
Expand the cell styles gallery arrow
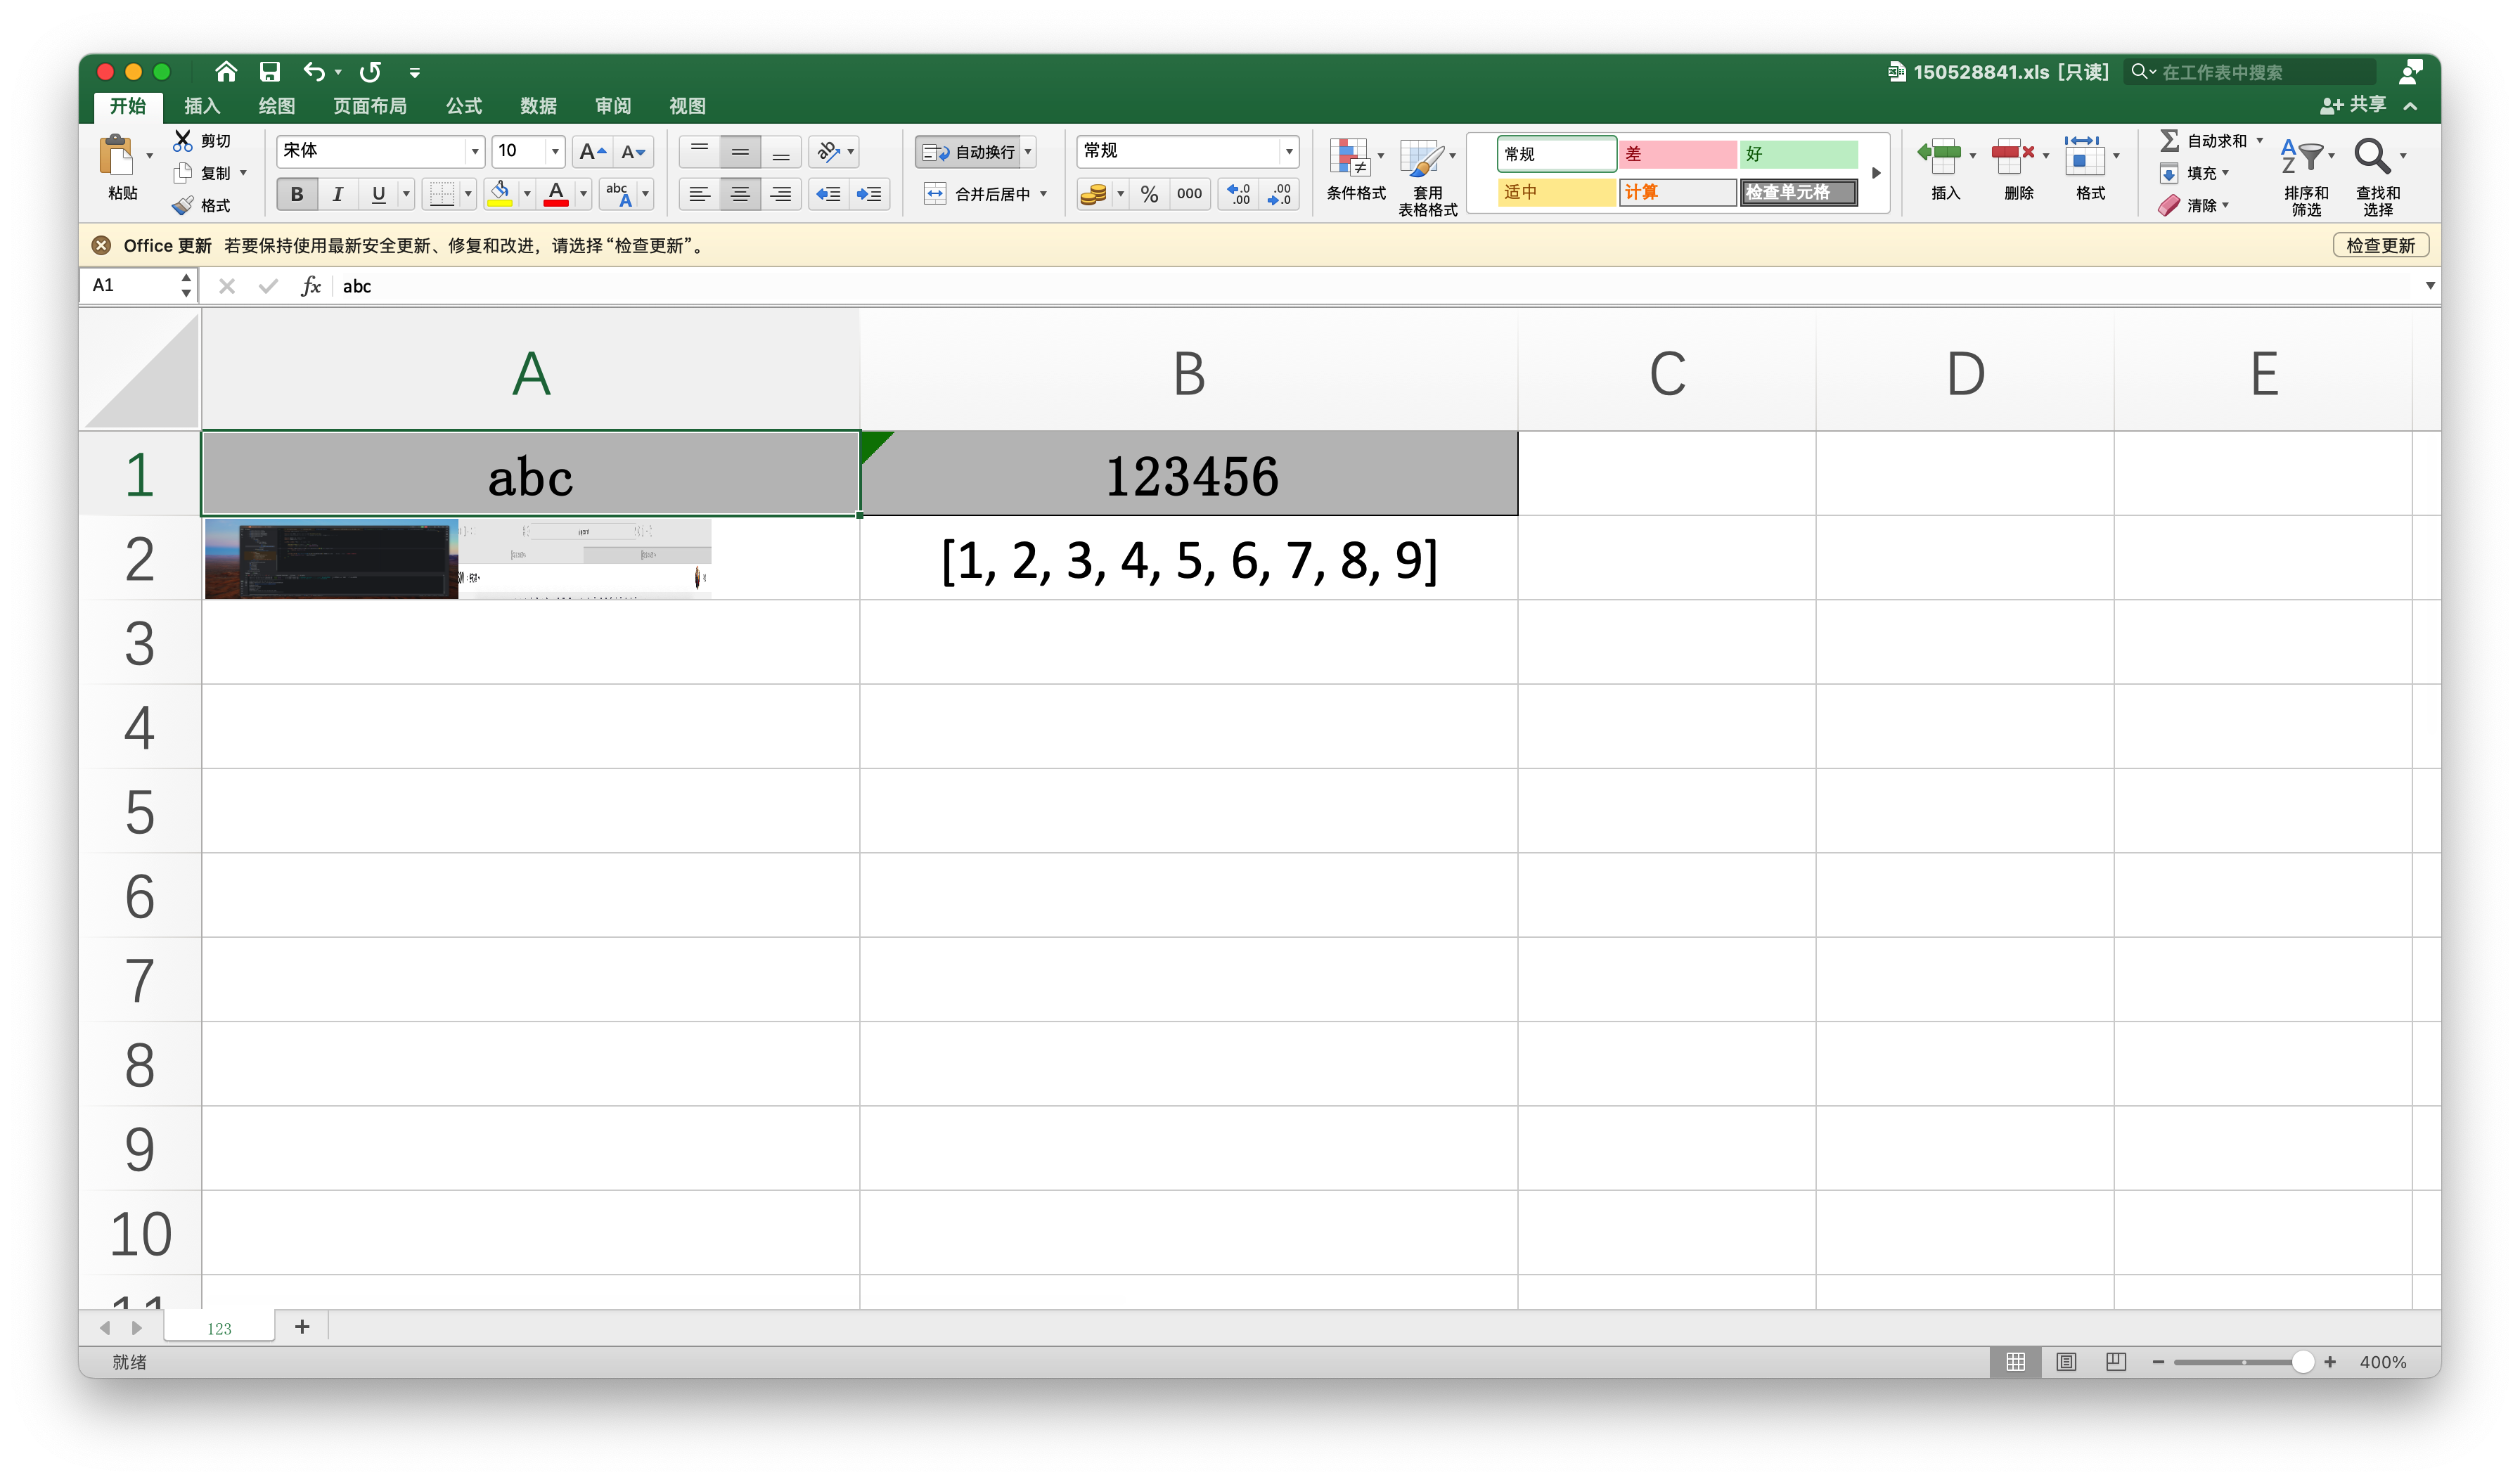[1876, 173]
